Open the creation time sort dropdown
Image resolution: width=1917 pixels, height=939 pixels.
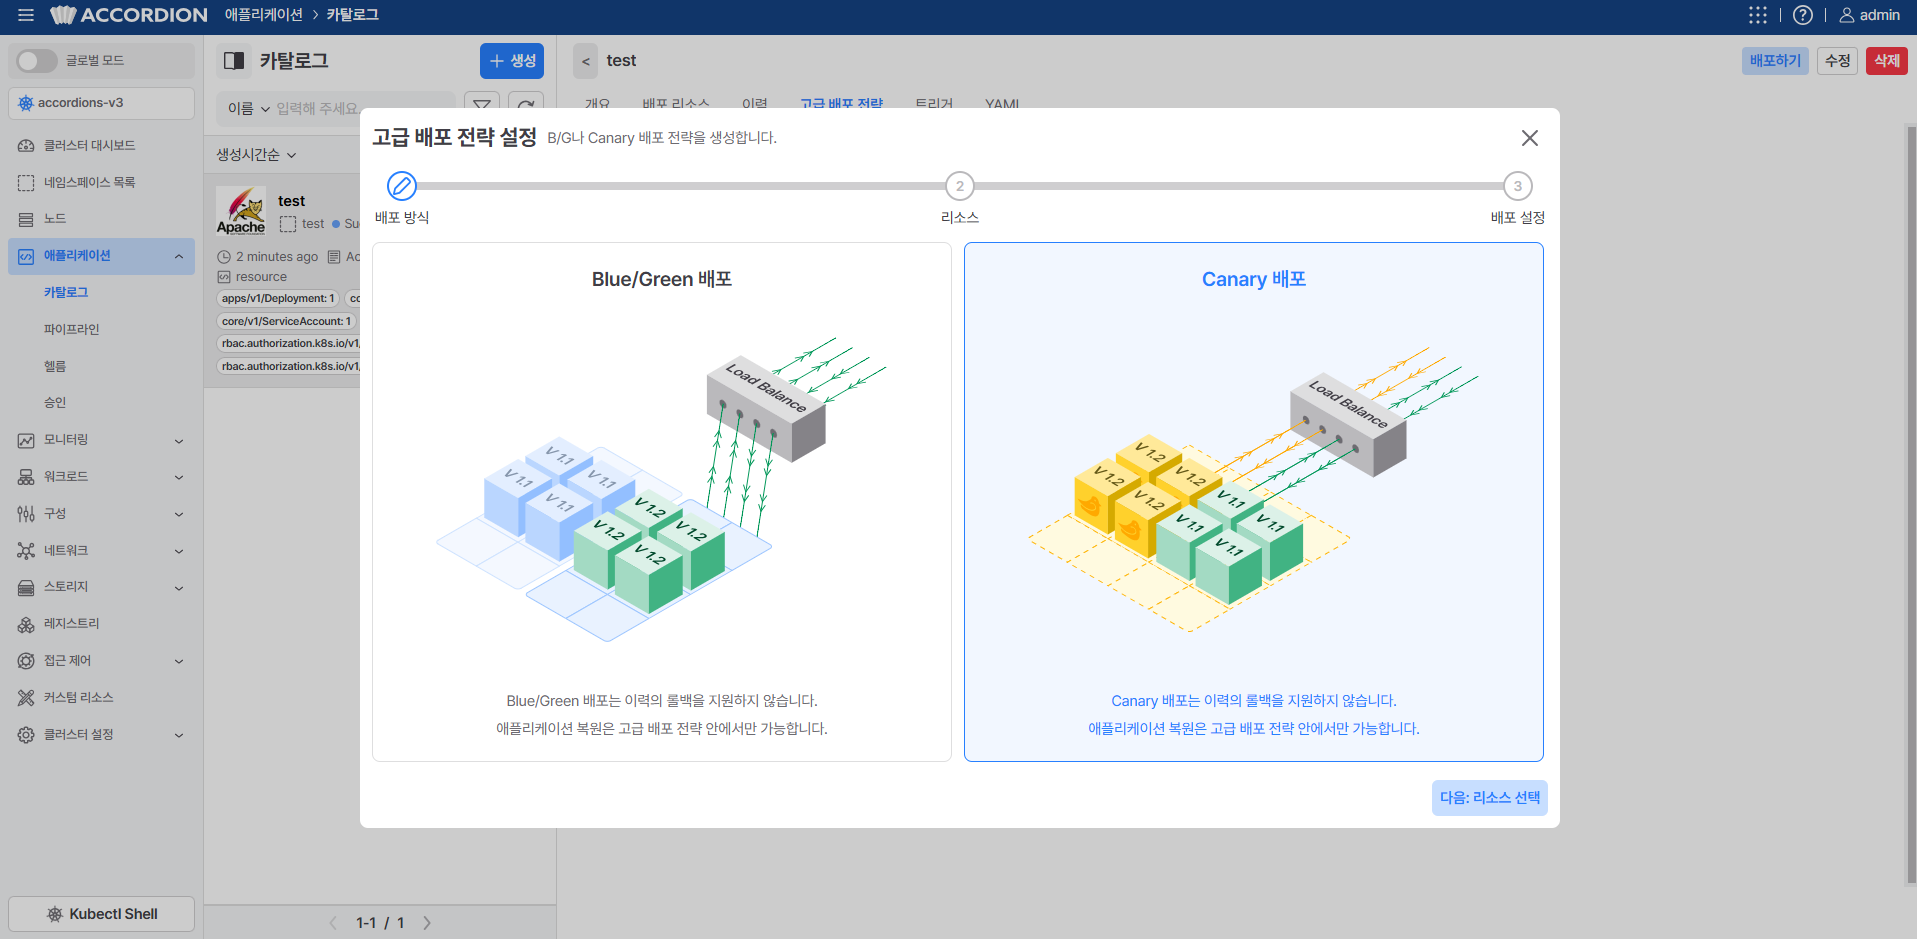257,155
